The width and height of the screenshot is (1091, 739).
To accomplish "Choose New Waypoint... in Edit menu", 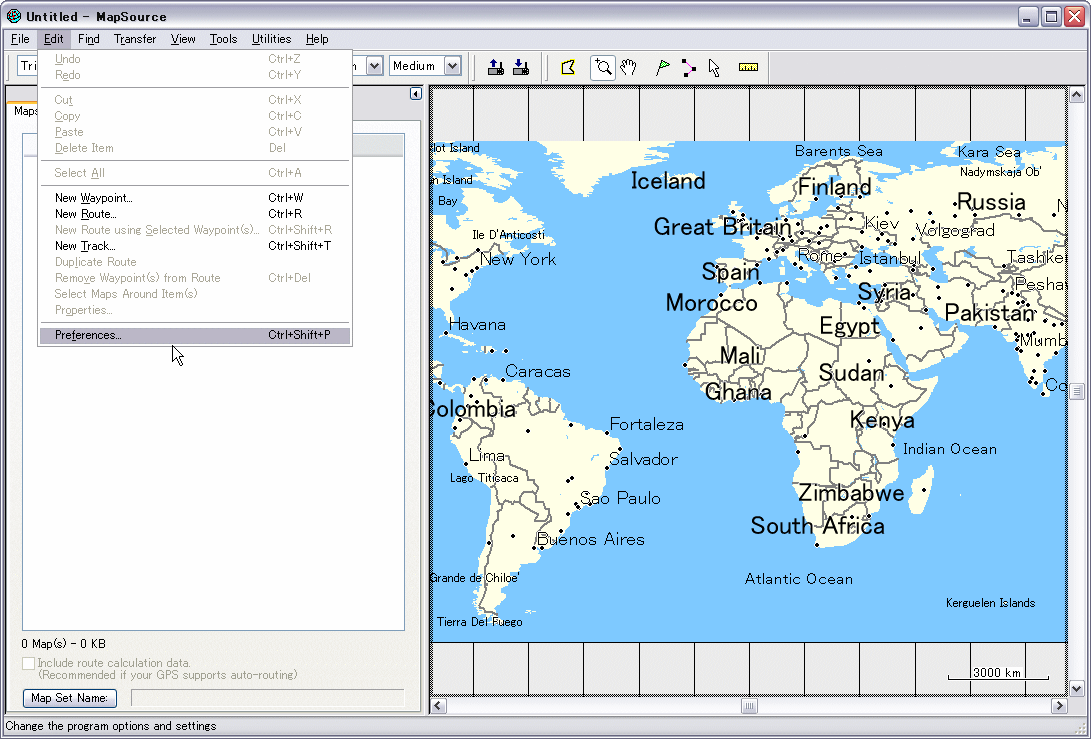I will 195,198.
